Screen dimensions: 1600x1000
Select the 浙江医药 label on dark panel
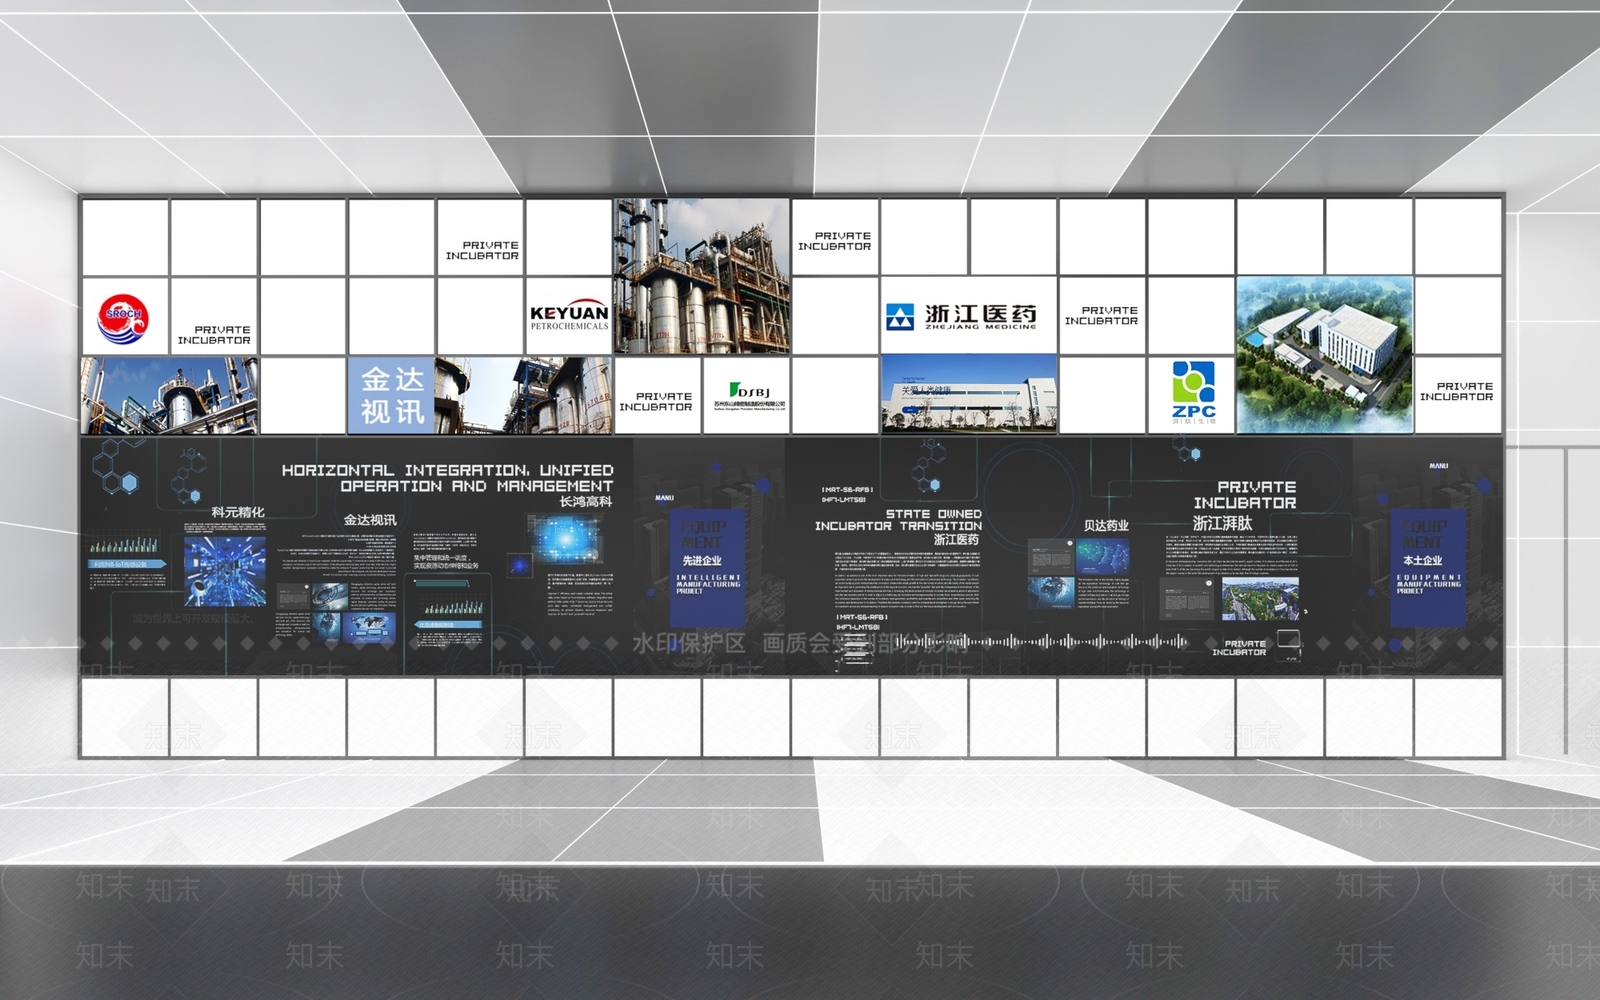pyautogui.click(x=956, y=540)
